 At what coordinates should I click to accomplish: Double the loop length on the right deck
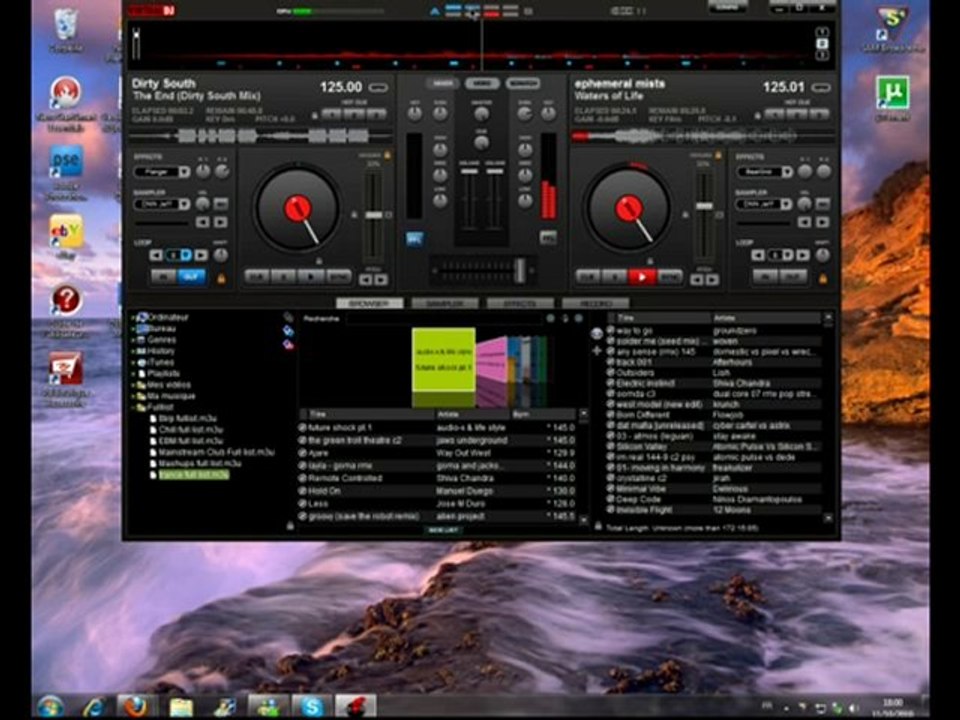803,255
